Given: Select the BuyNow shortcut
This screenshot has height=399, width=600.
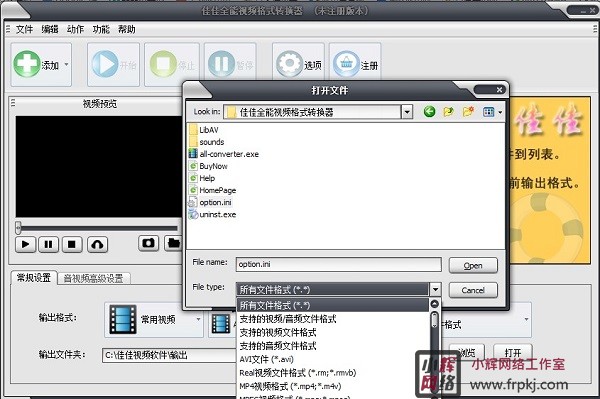Looking at the screenshot, I should coord(213,166).
